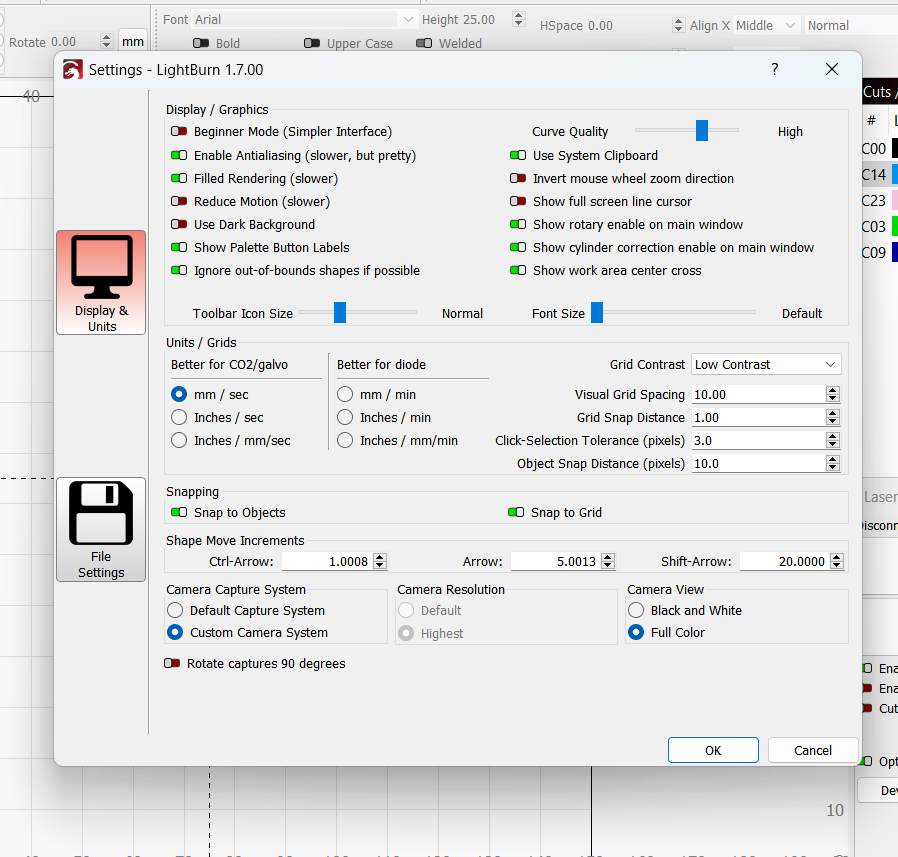Toggle Welded in main window toolbar
This screenshot has width=898, height=857.
(x=424, y=44)
